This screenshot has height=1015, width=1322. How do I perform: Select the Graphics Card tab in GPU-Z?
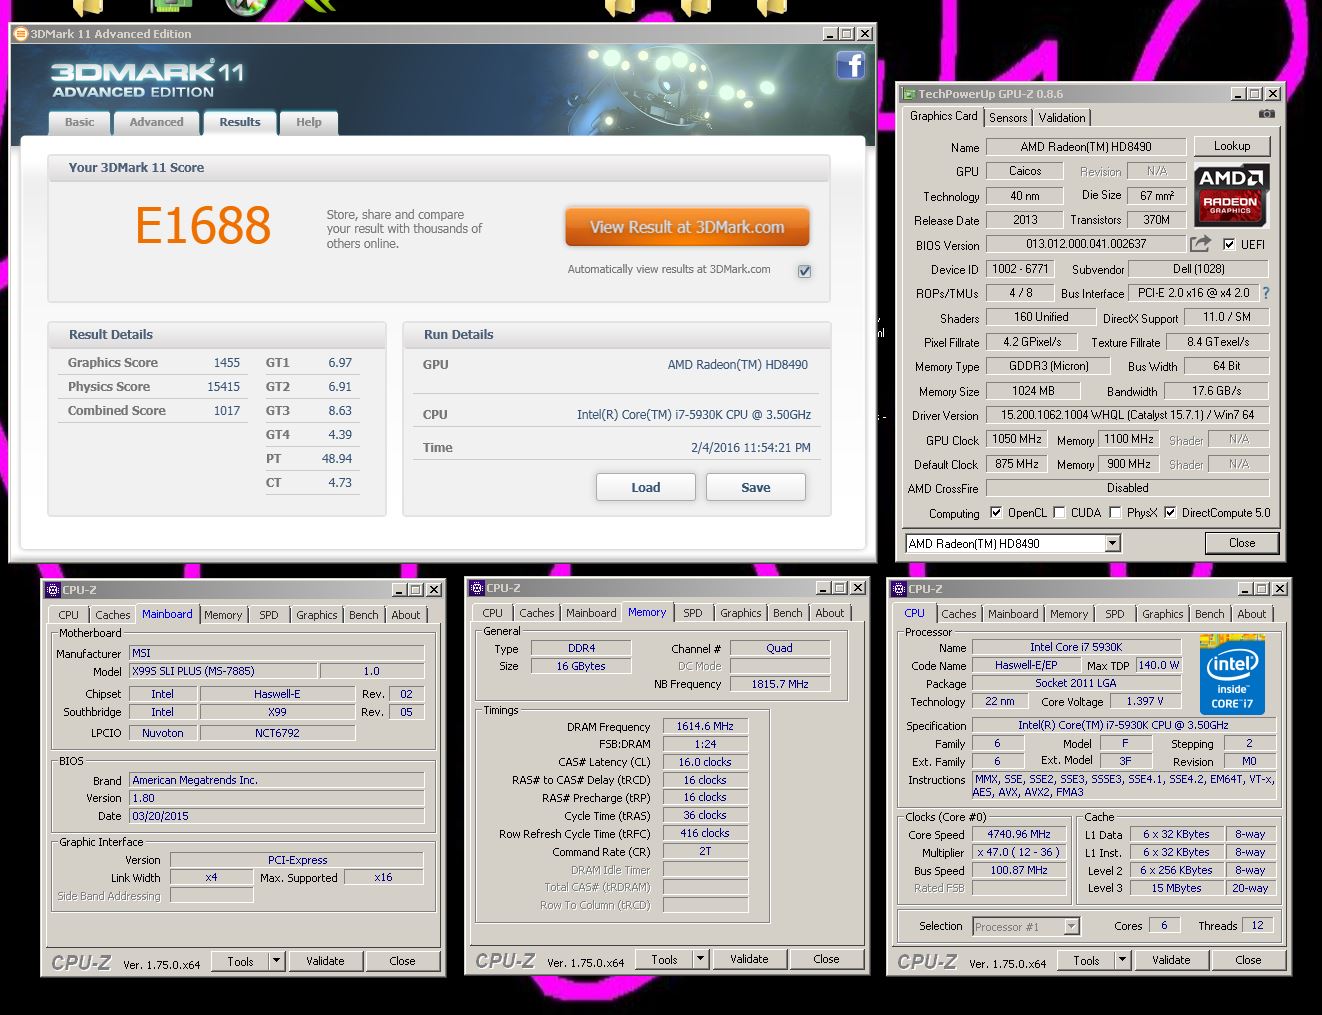coord(944,116)
